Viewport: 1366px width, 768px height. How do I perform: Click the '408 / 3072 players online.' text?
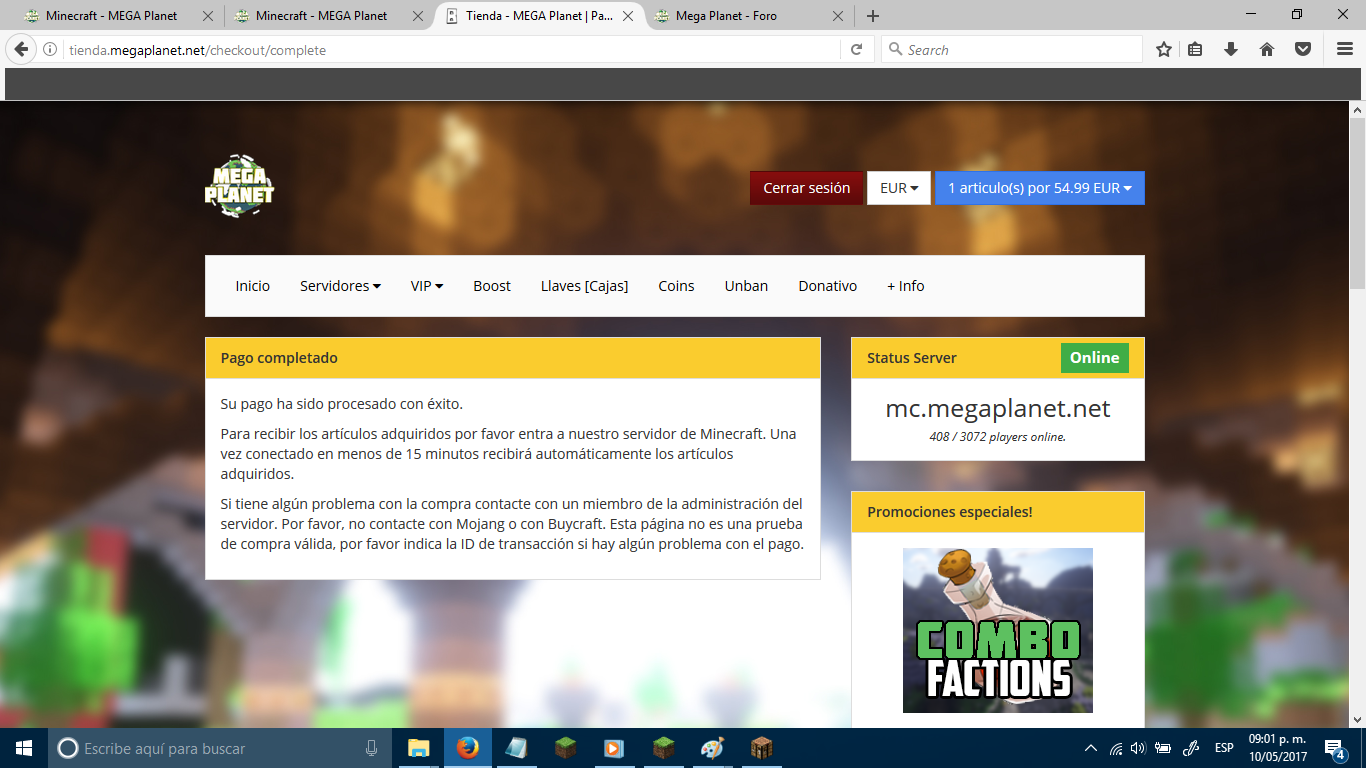[x=998, y=437]
